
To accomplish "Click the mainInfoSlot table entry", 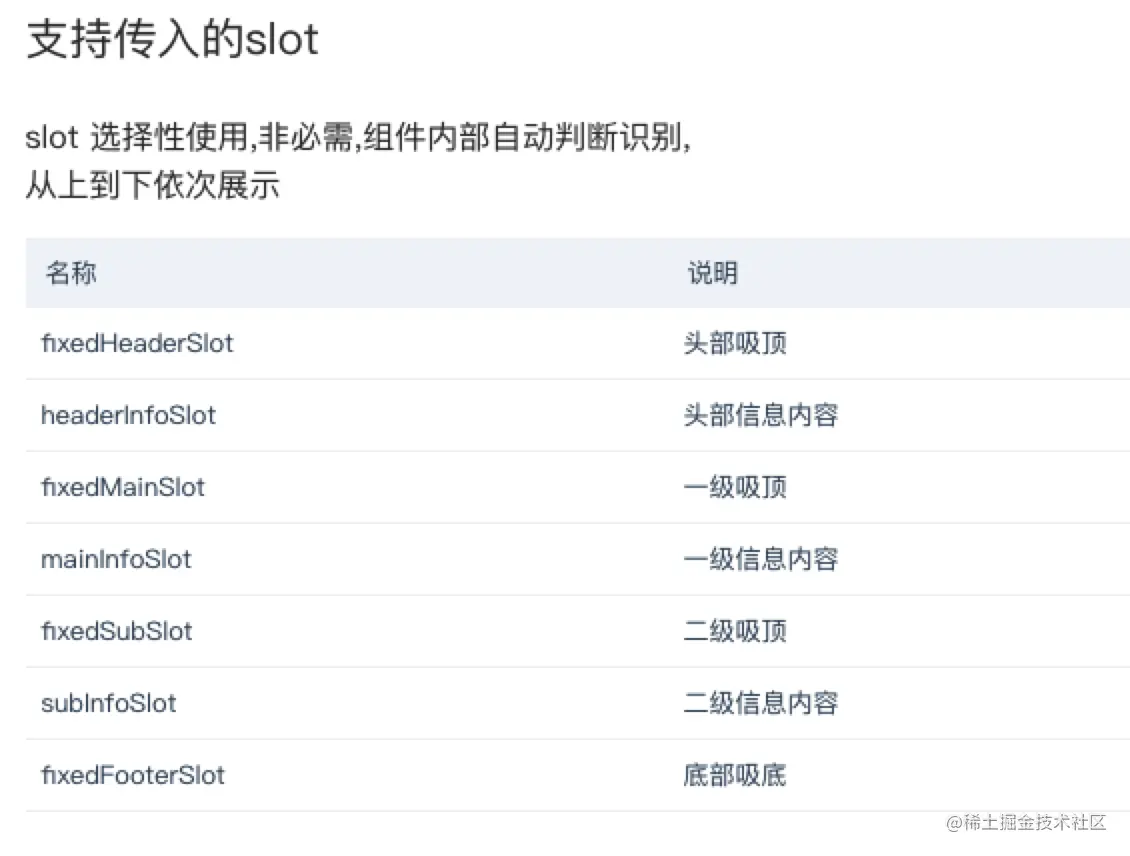I will pyautogui.click(x=115, y=559).
